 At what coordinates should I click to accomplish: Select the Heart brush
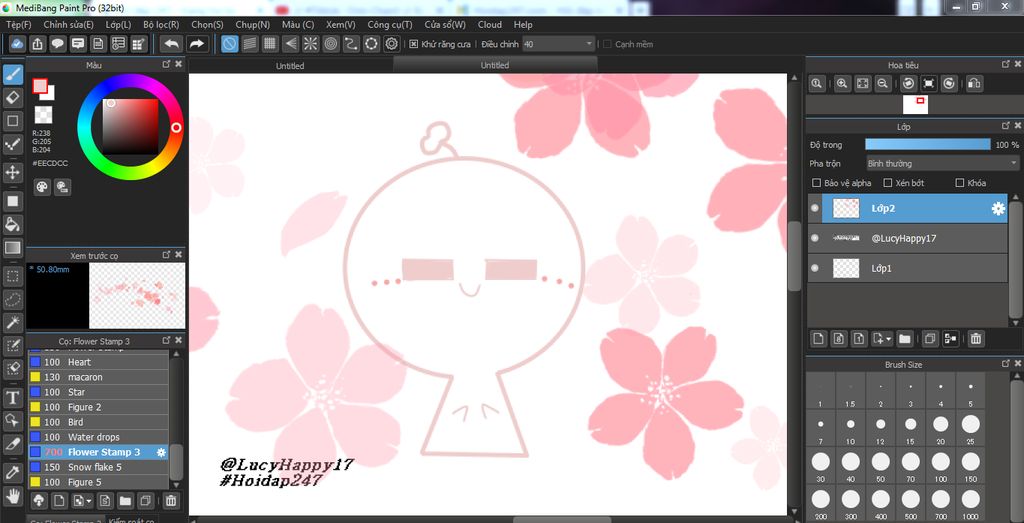point(98,362)
